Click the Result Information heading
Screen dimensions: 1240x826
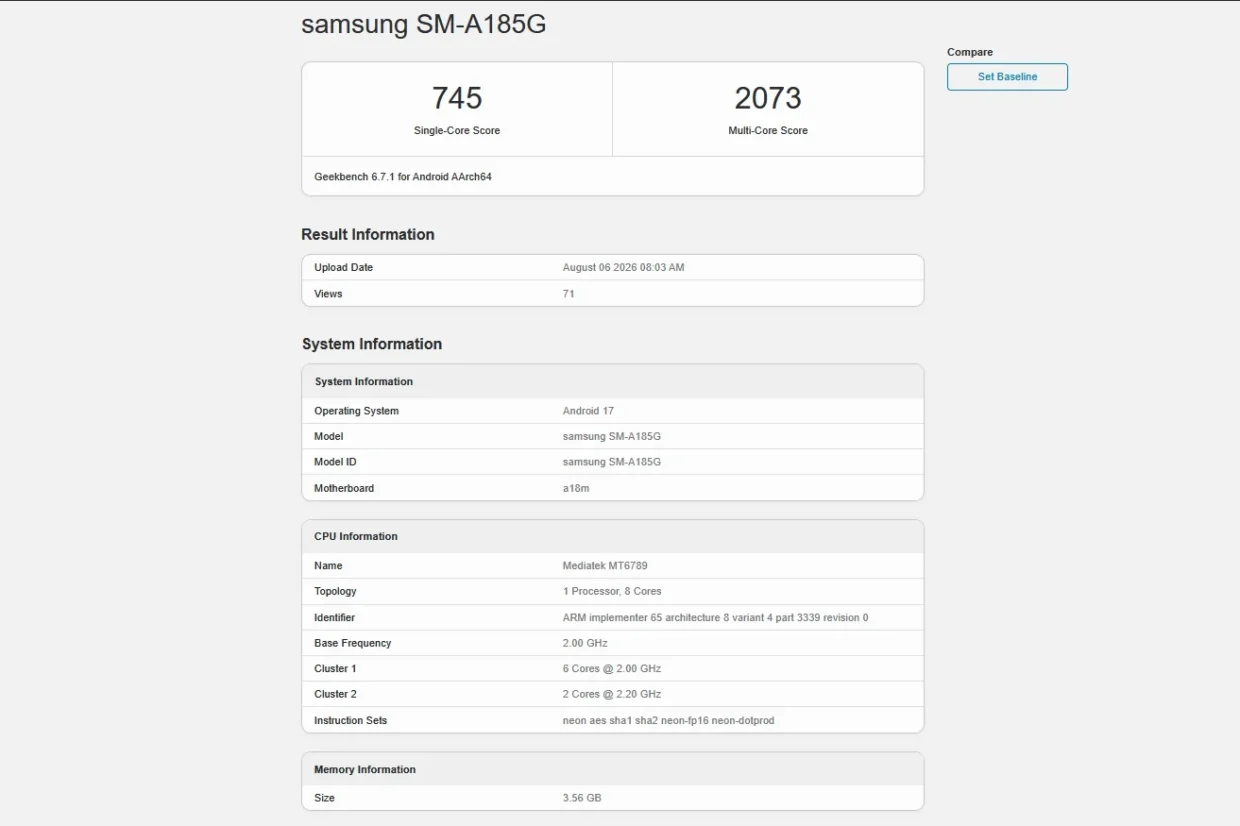[368, 234]
